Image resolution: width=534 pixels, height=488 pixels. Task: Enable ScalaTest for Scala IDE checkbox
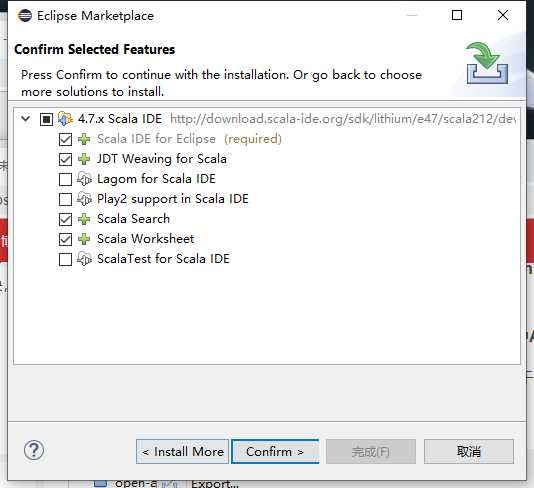tap(65, 259)
